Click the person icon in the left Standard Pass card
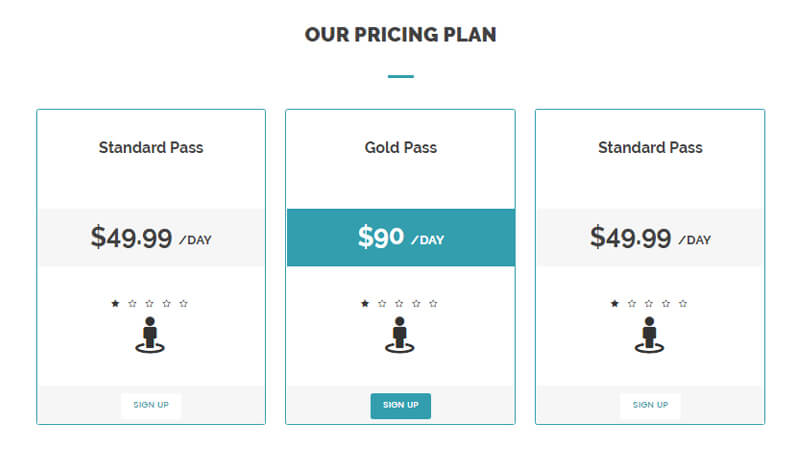Image resolution: width=800 pixels, height=450 pixels. coord(150,335)
